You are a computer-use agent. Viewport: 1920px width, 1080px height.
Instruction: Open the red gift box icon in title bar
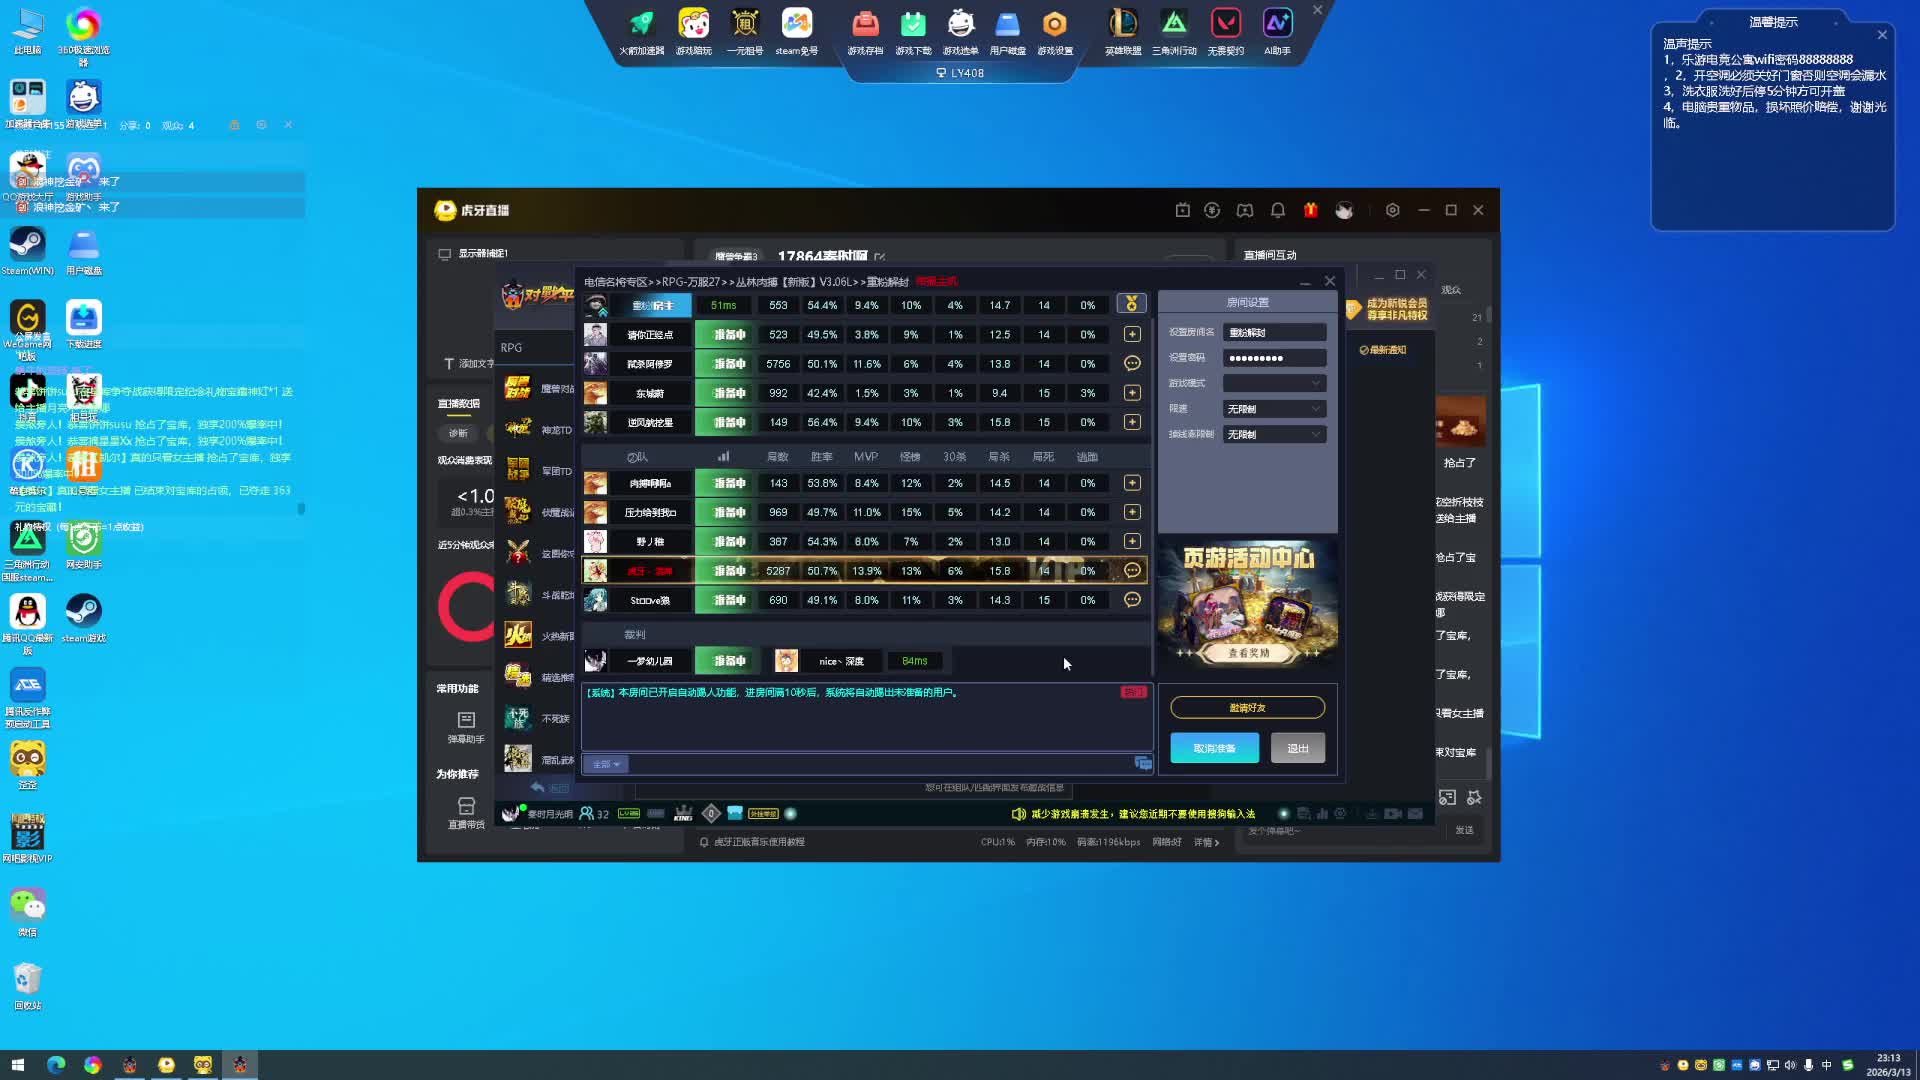tap(1310, 210)
